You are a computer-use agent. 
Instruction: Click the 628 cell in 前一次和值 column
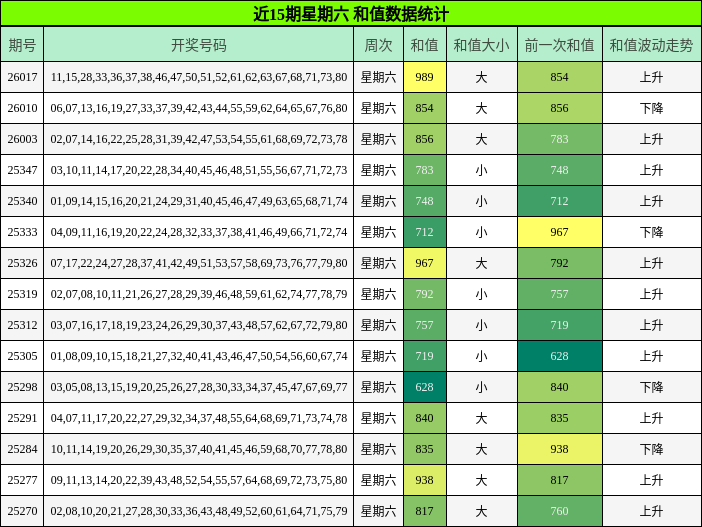point(560,356)
